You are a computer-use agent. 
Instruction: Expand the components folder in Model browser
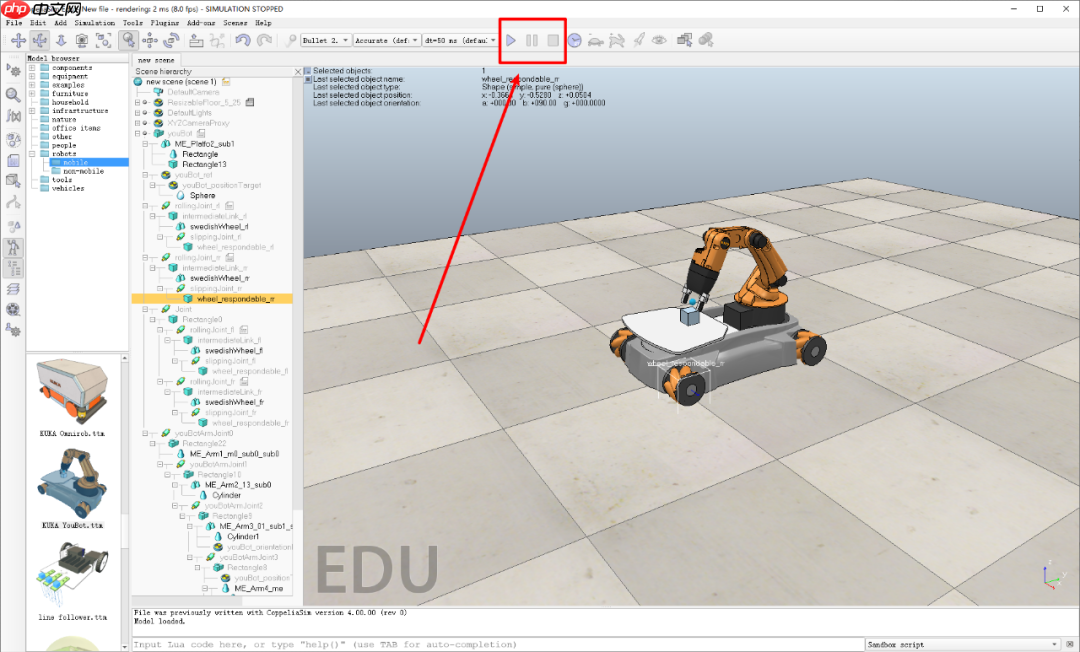point(32,68)
